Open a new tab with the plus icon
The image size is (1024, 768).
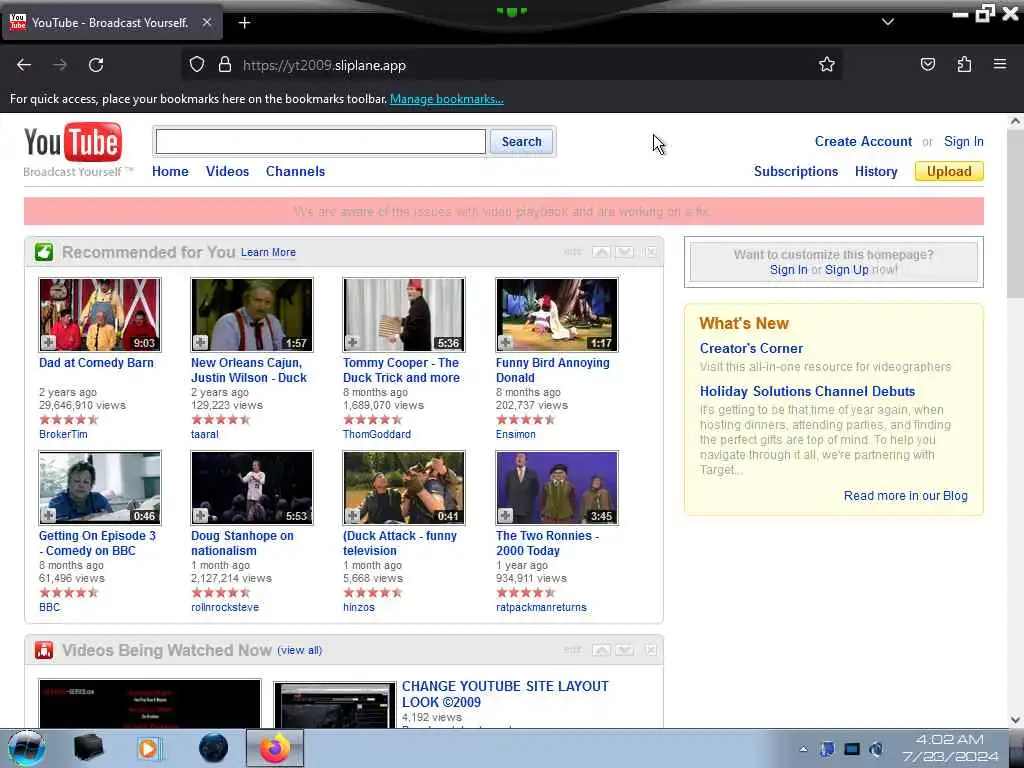(x=244, y=23)
